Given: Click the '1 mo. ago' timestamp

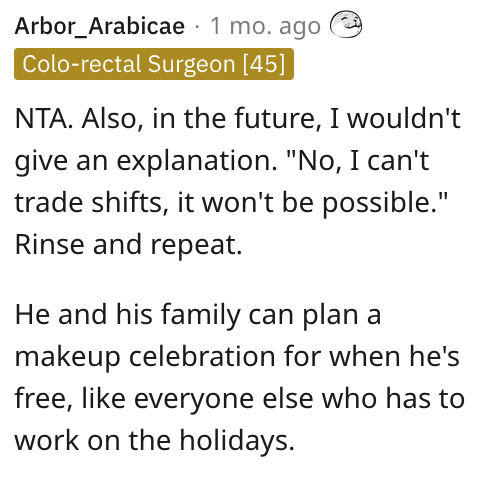Looking at the screenshot, I should [x=265, y=26].
